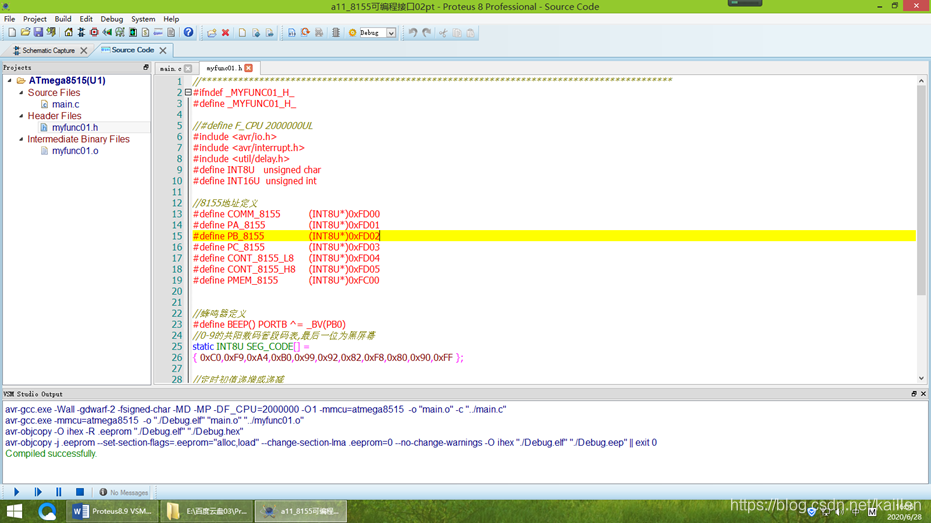Open the Proteus8.9 VSM Word taskbar item

click(113, 511)
